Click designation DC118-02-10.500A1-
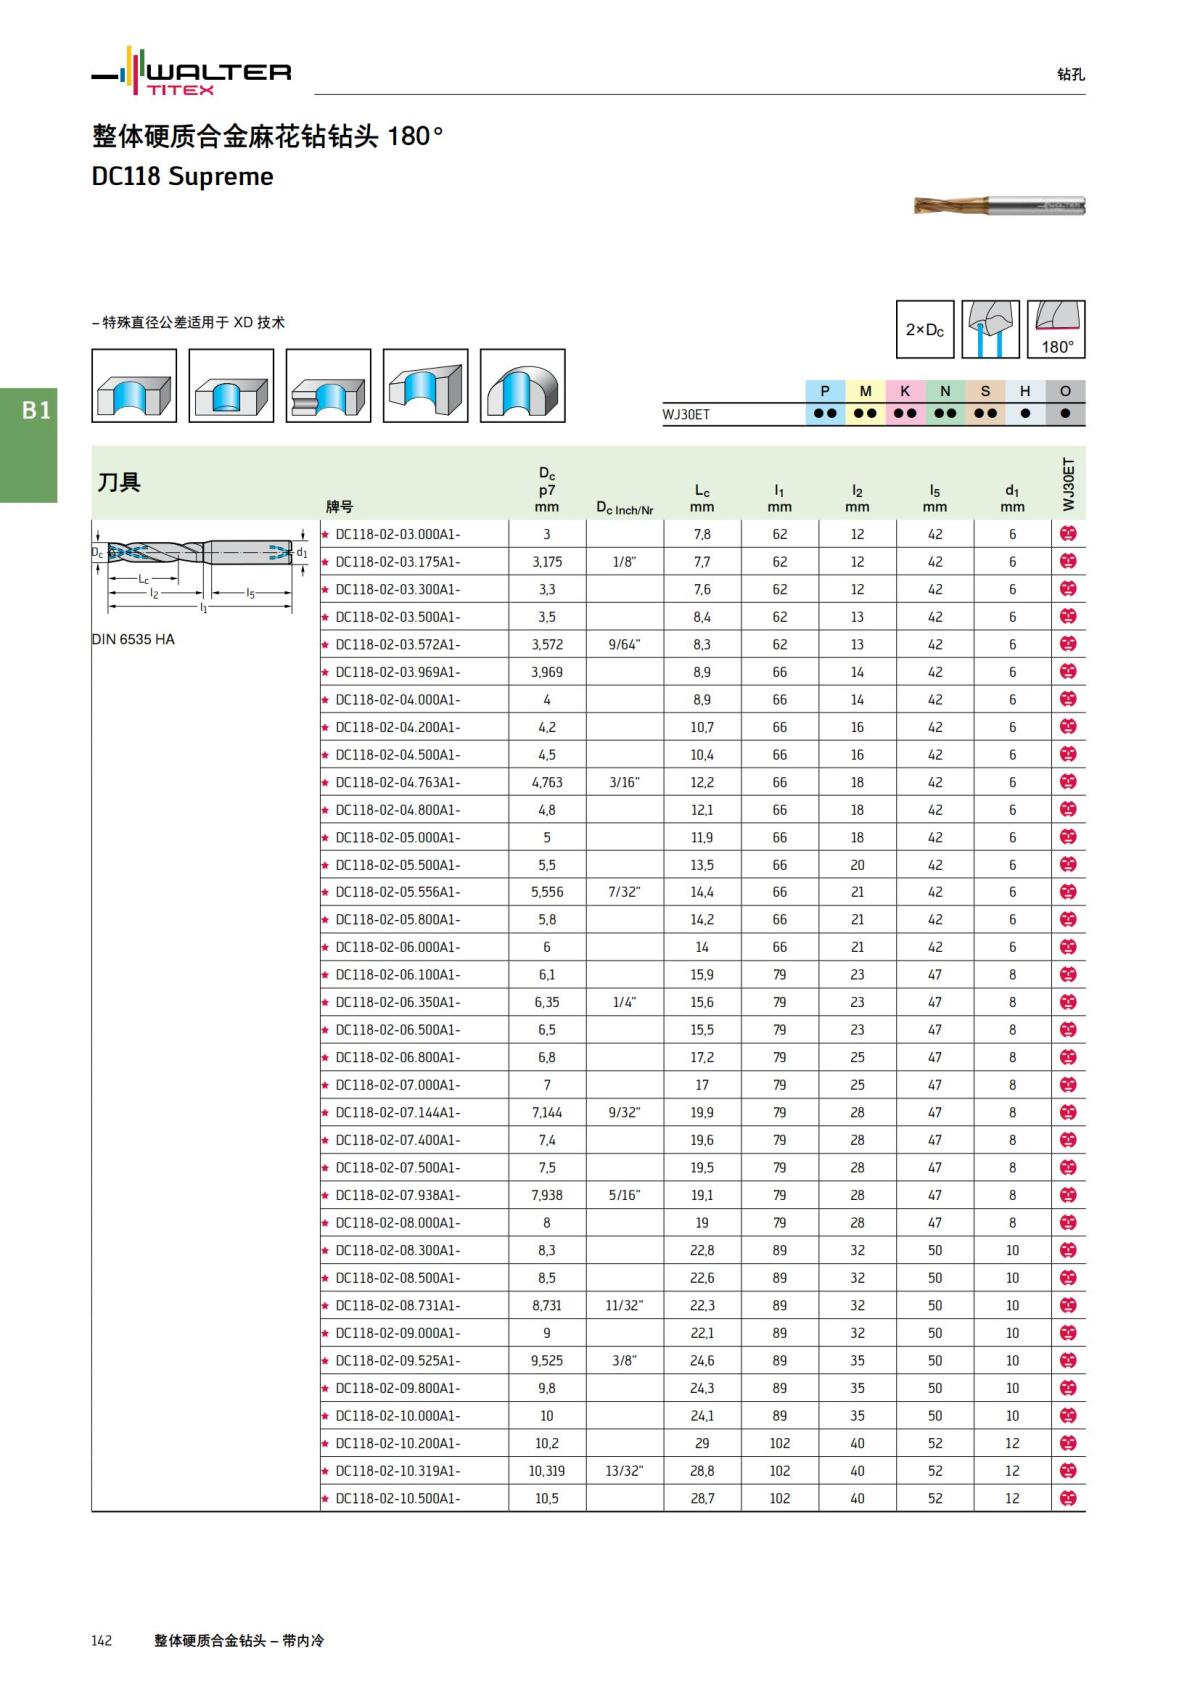This screenshot has height=1697, width=1200. 398,1498
